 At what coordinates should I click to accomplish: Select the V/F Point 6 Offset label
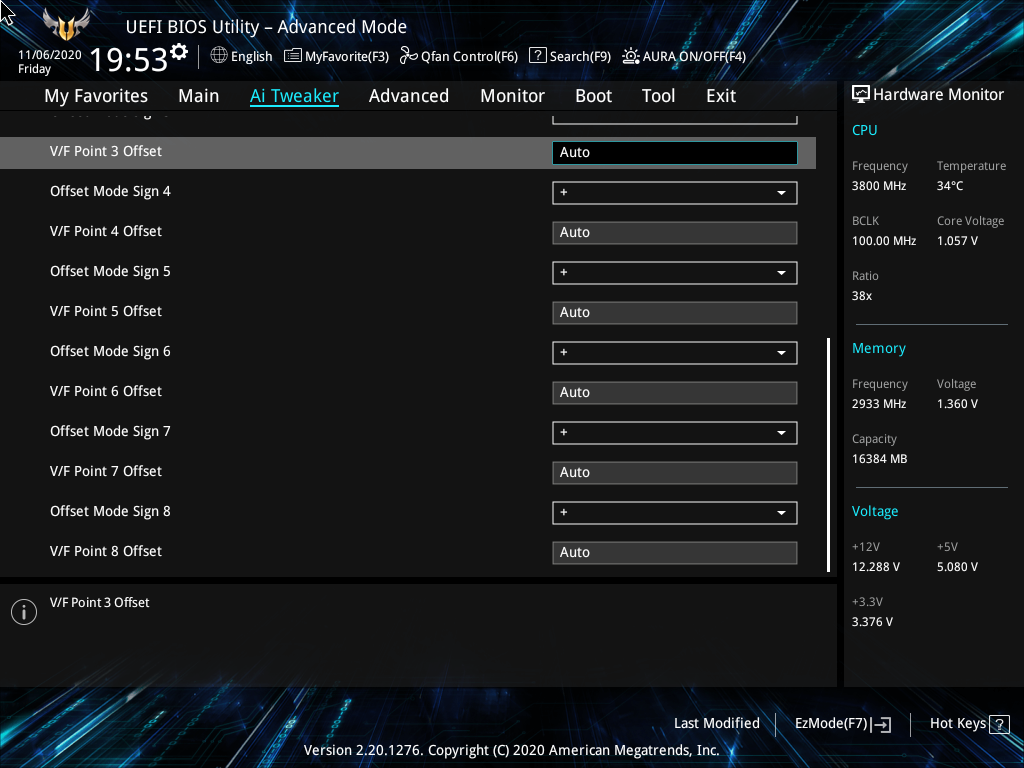[x=106, y=391]
